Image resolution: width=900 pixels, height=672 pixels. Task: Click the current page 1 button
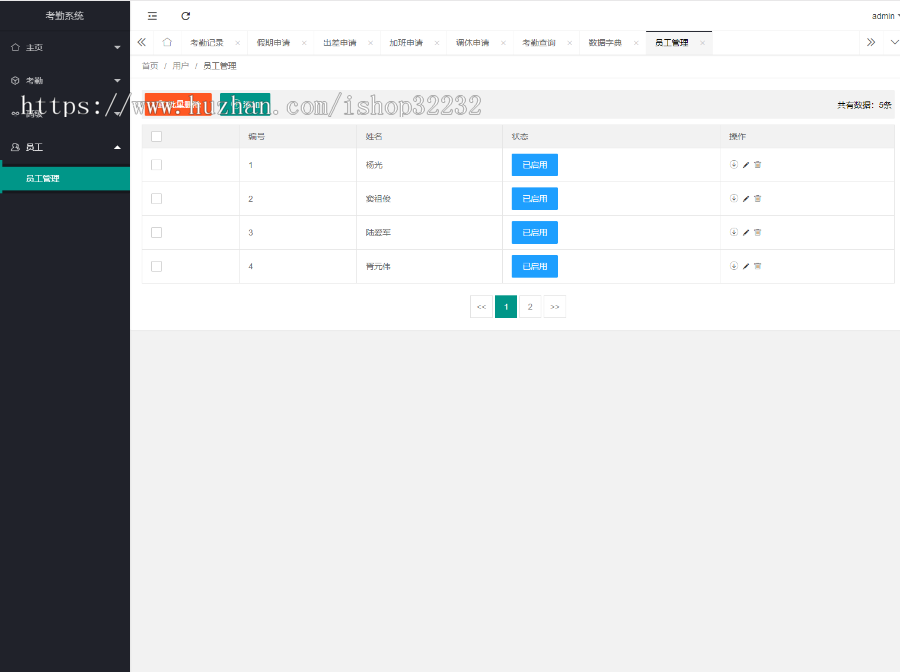506,306
